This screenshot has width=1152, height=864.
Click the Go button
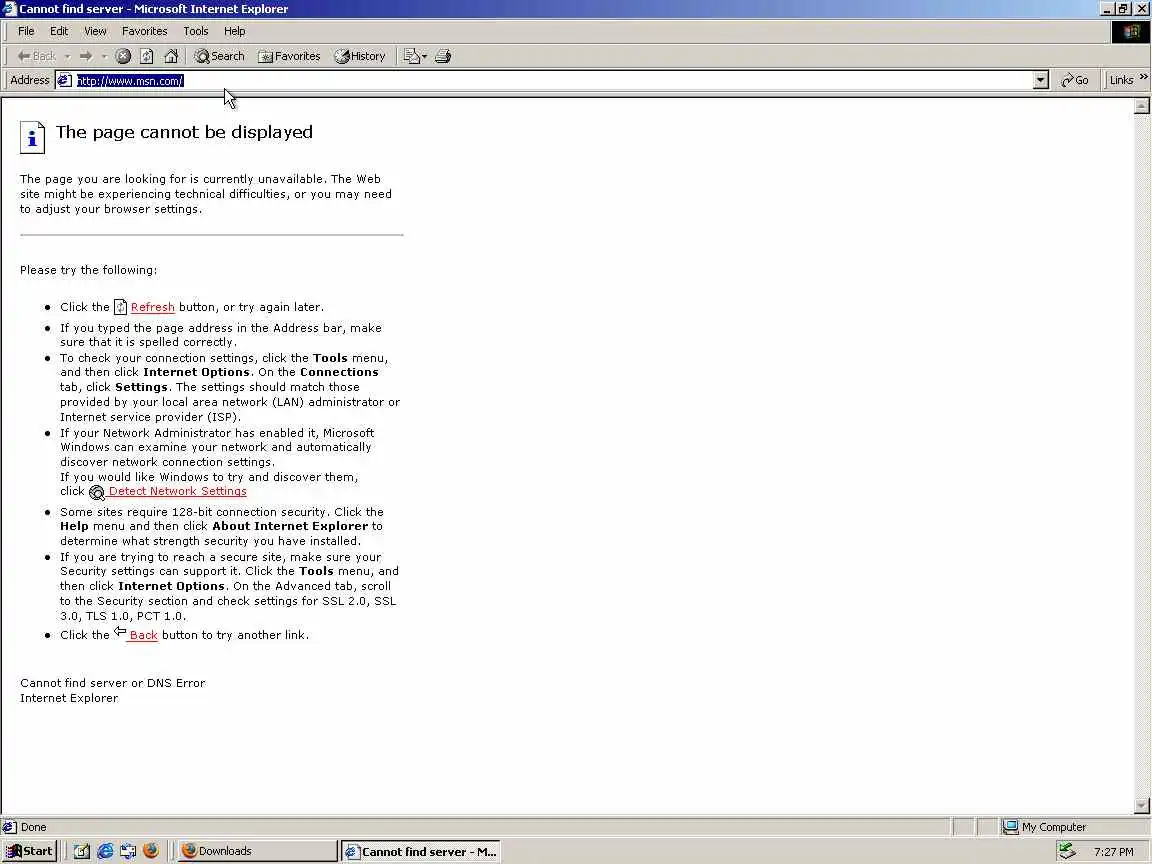[x=1074, y=80]
